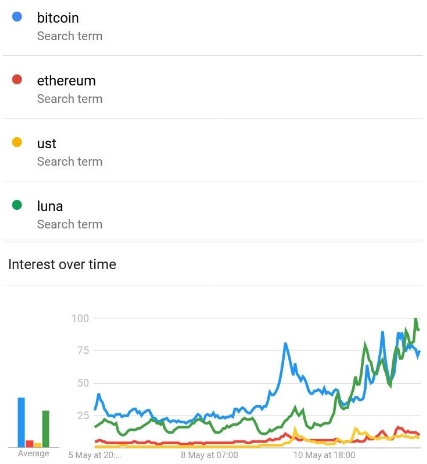Click the green luna average bar
Screen dimensions: 427x464
[46, 429]
